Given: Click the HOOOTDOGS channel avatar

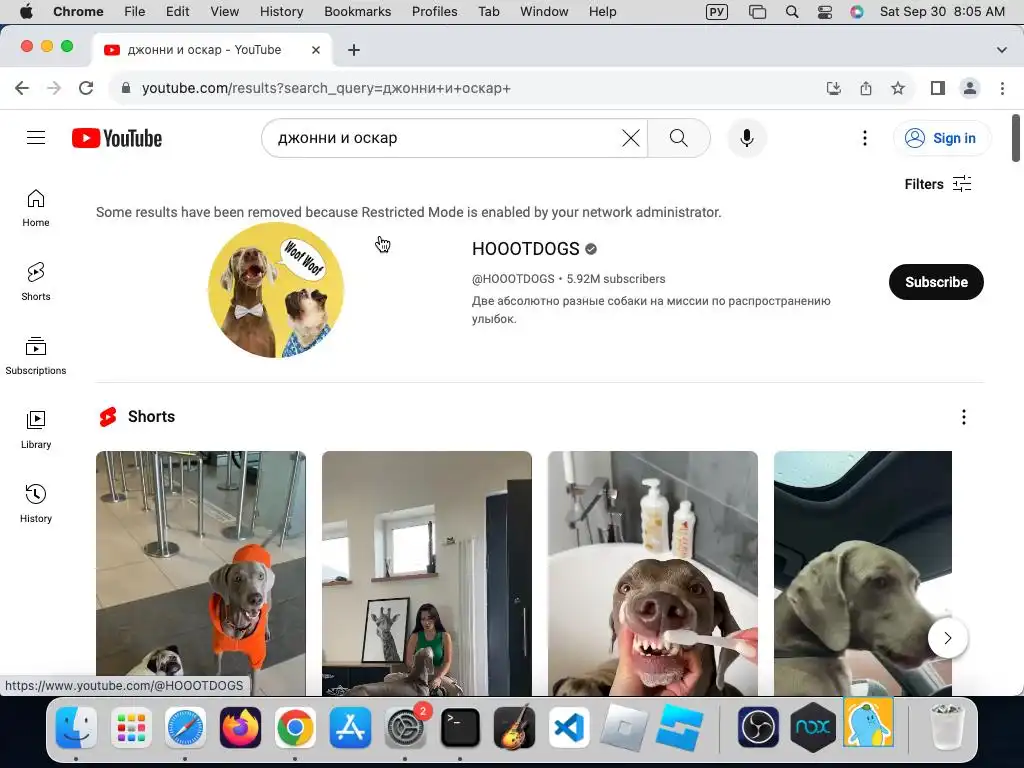Looking at the screenshot, I should click(276, 290).
